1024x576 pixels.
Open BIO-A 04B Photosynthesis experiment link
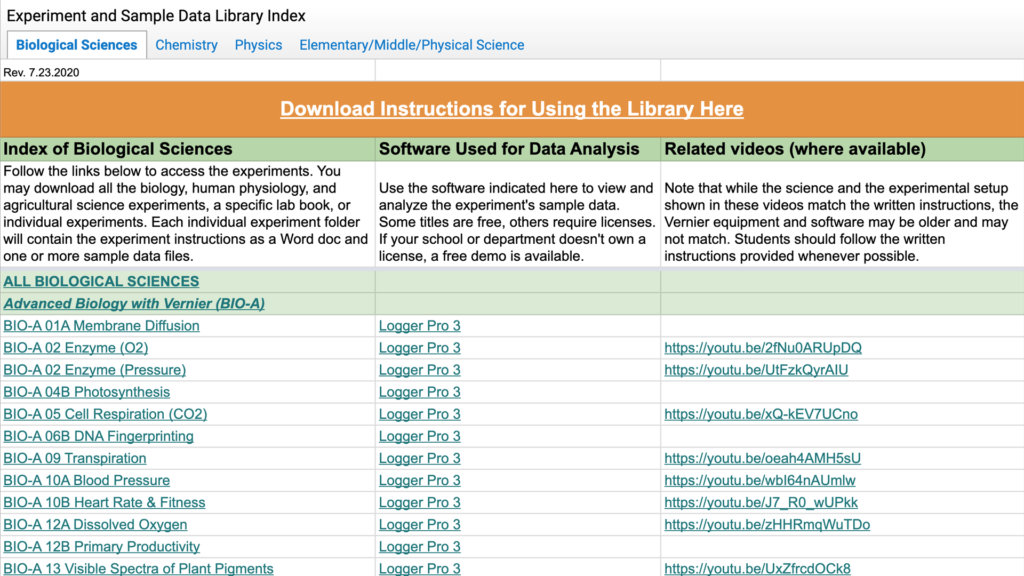(x=86, y=392)
